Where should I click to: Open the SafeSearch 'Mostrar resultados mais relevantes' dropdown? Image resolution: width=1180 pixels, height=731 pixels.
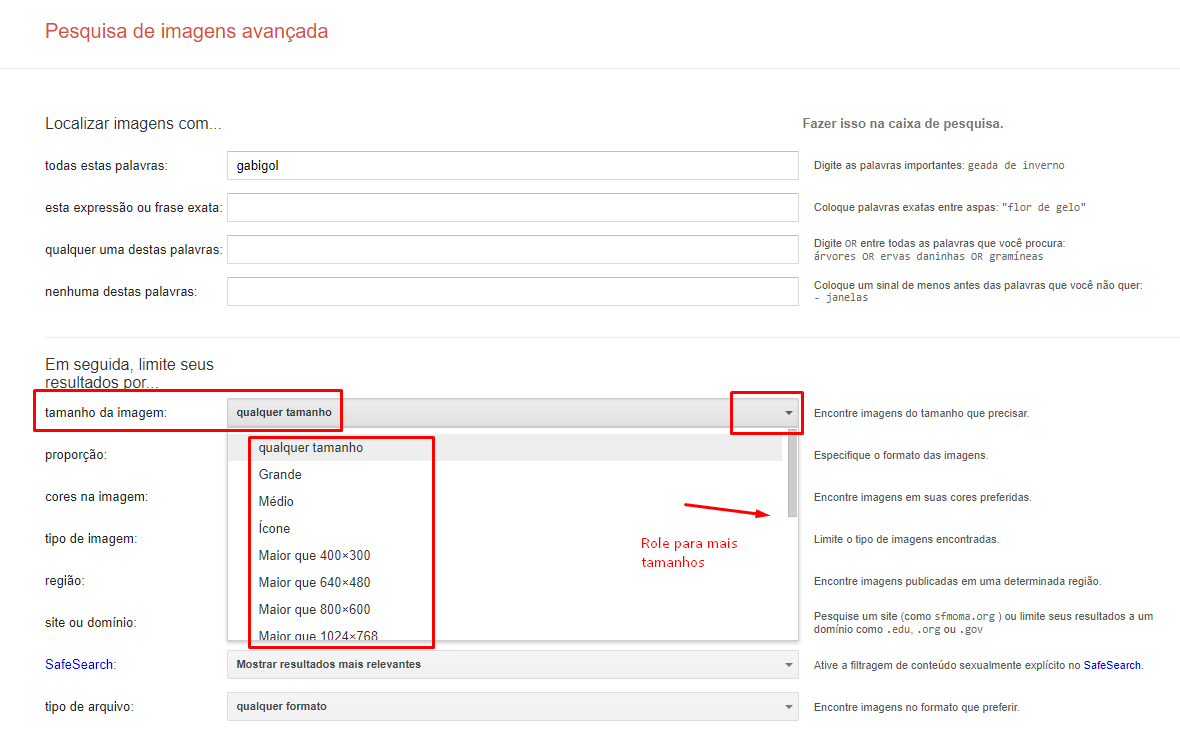512,665
